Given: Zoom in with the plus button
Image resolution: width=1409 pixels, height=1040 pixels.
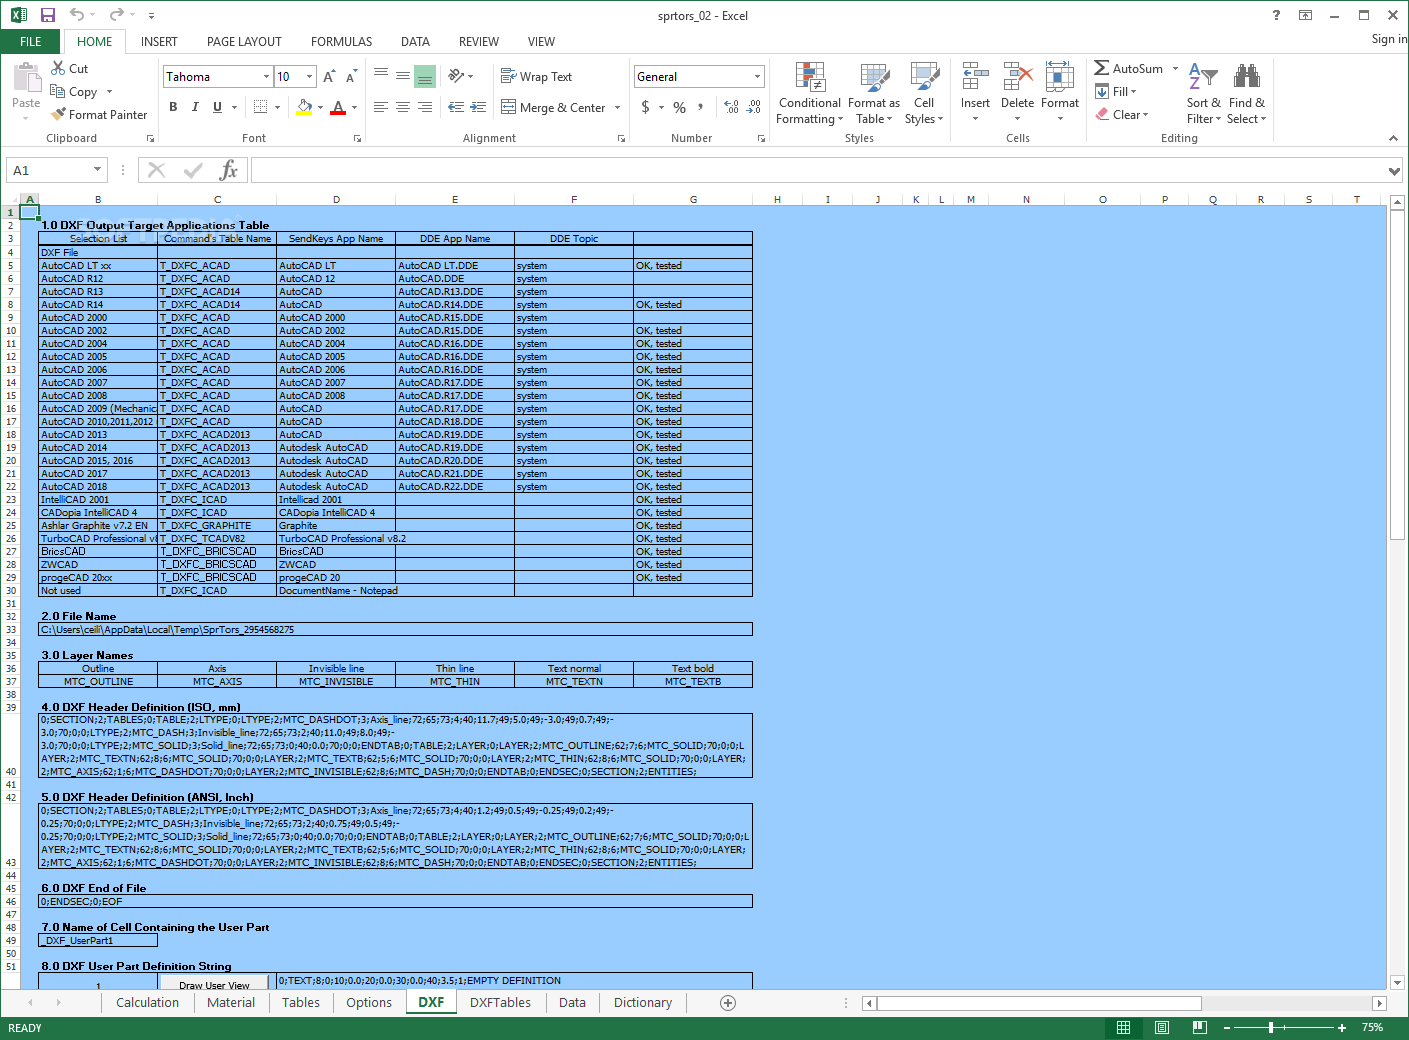Looking at the screenshot, I should (x=1342, y=1027).
